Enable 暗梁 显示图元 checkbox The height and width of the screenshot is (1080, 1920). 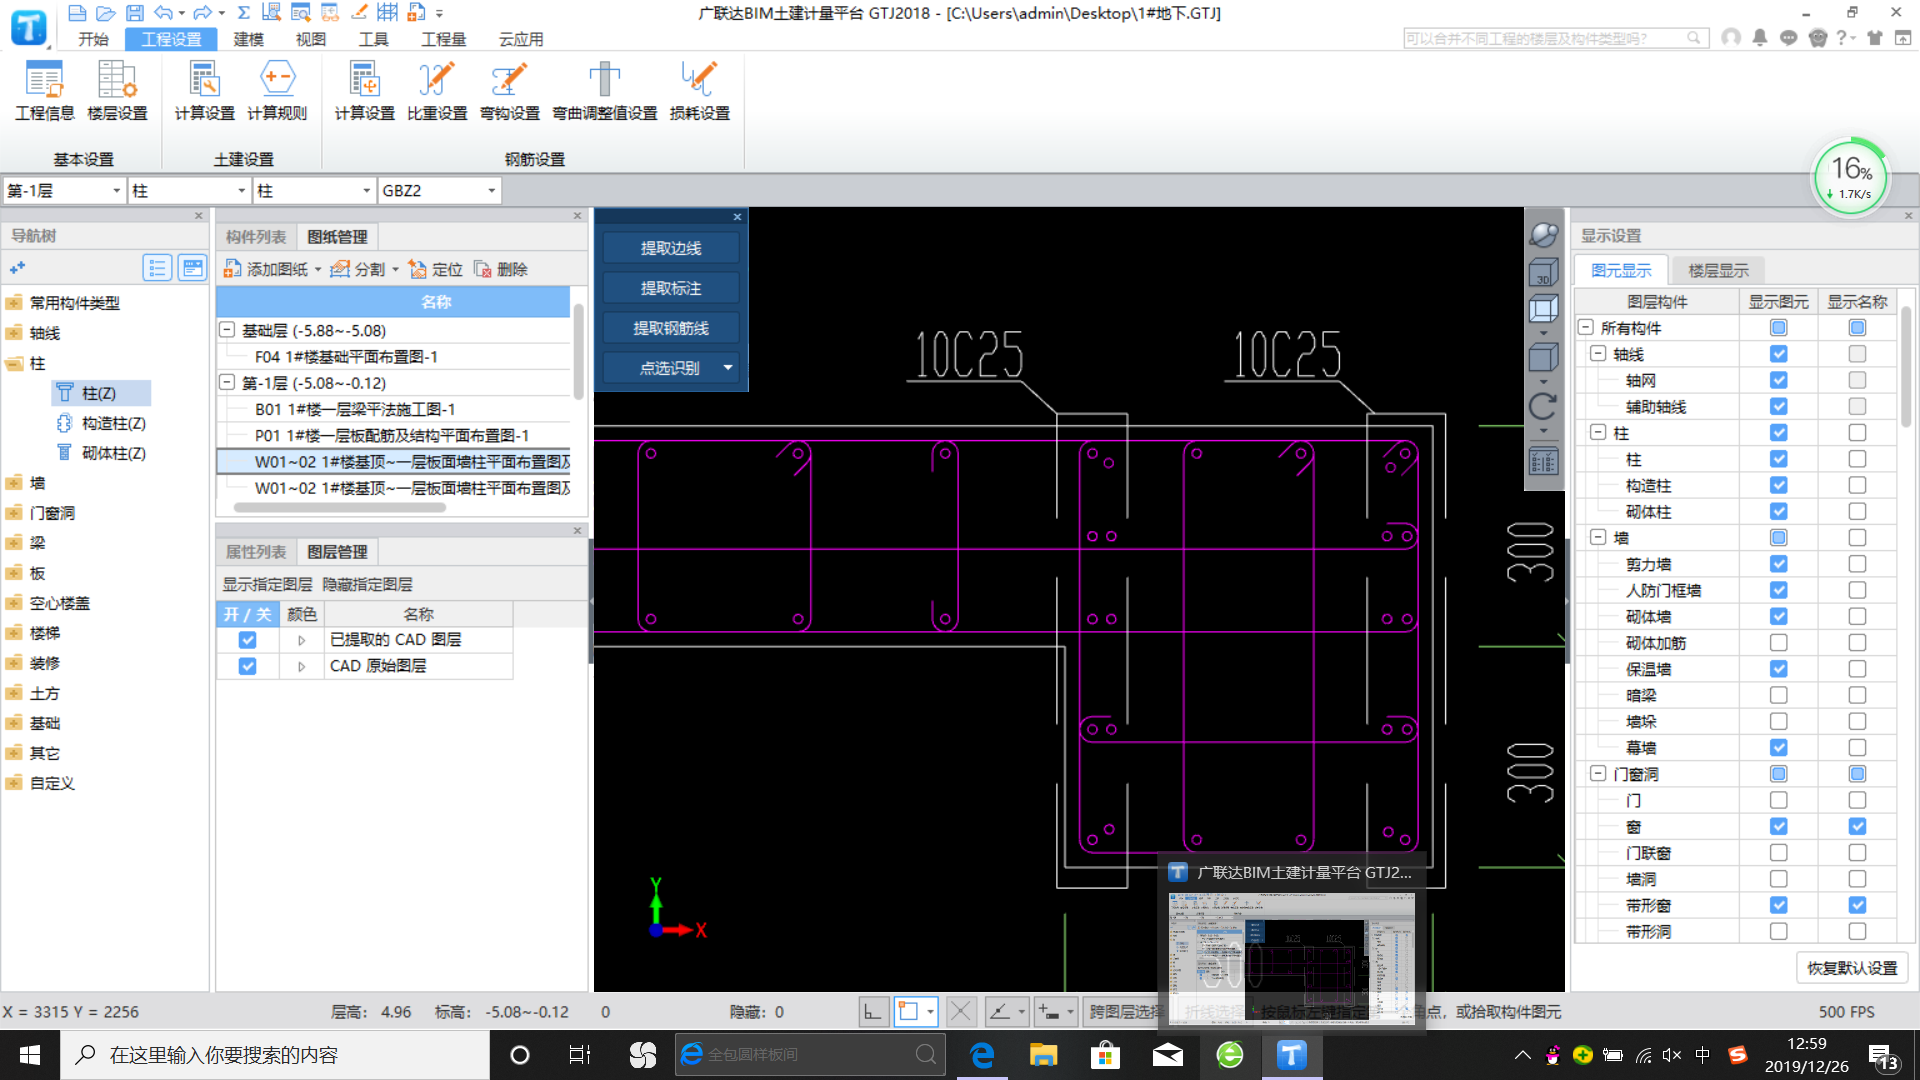pos(1778,695)
